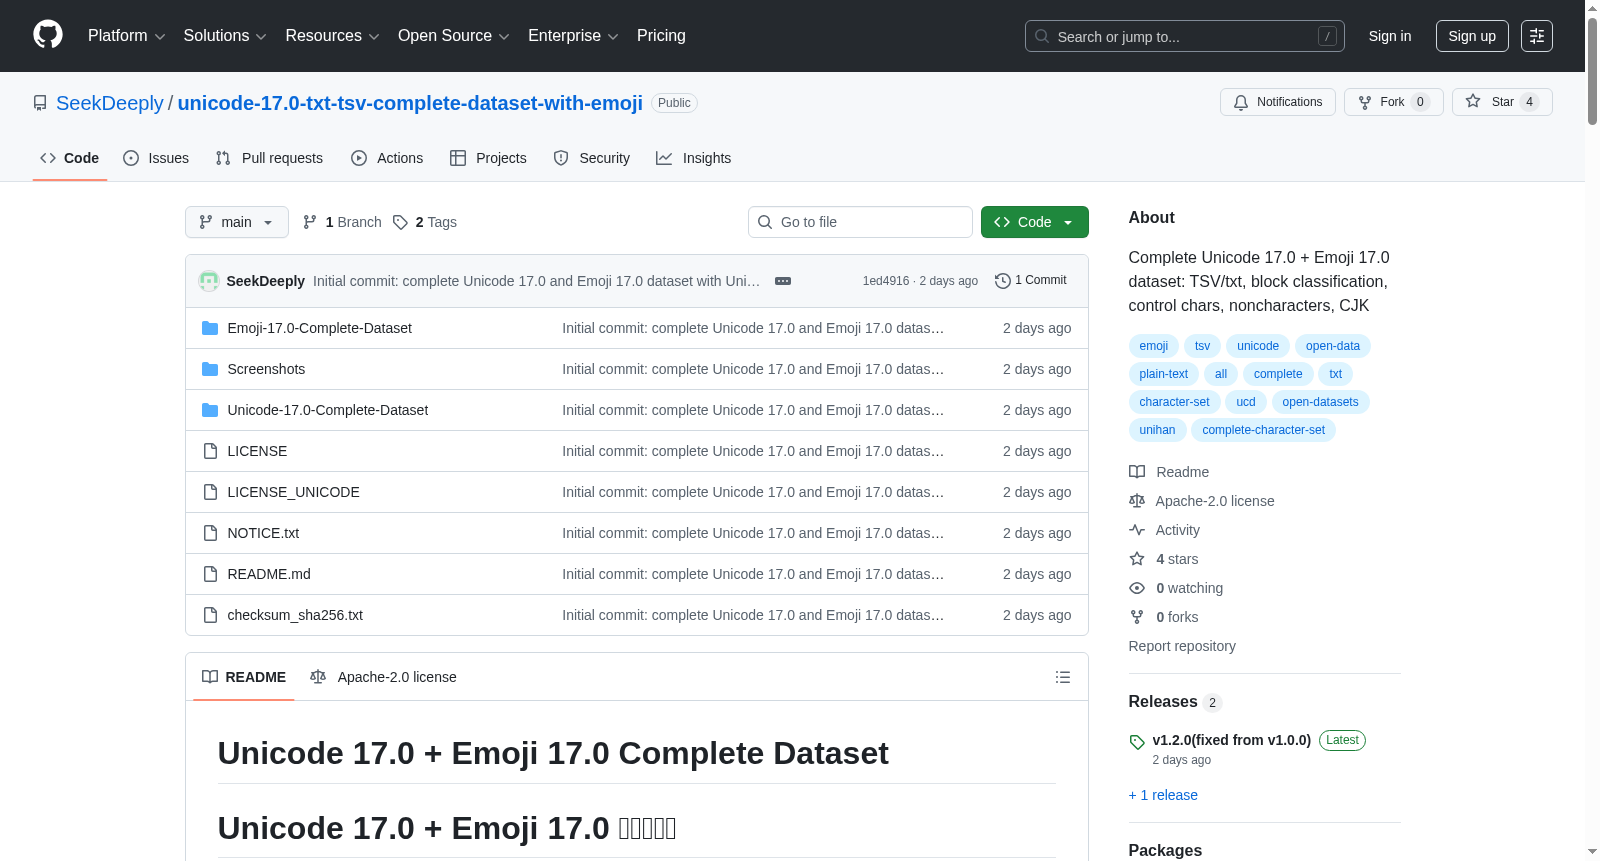Viewport: 1600px width, 861px height.
Task: Click the LICENSE file icon
Action: (210, 451)
